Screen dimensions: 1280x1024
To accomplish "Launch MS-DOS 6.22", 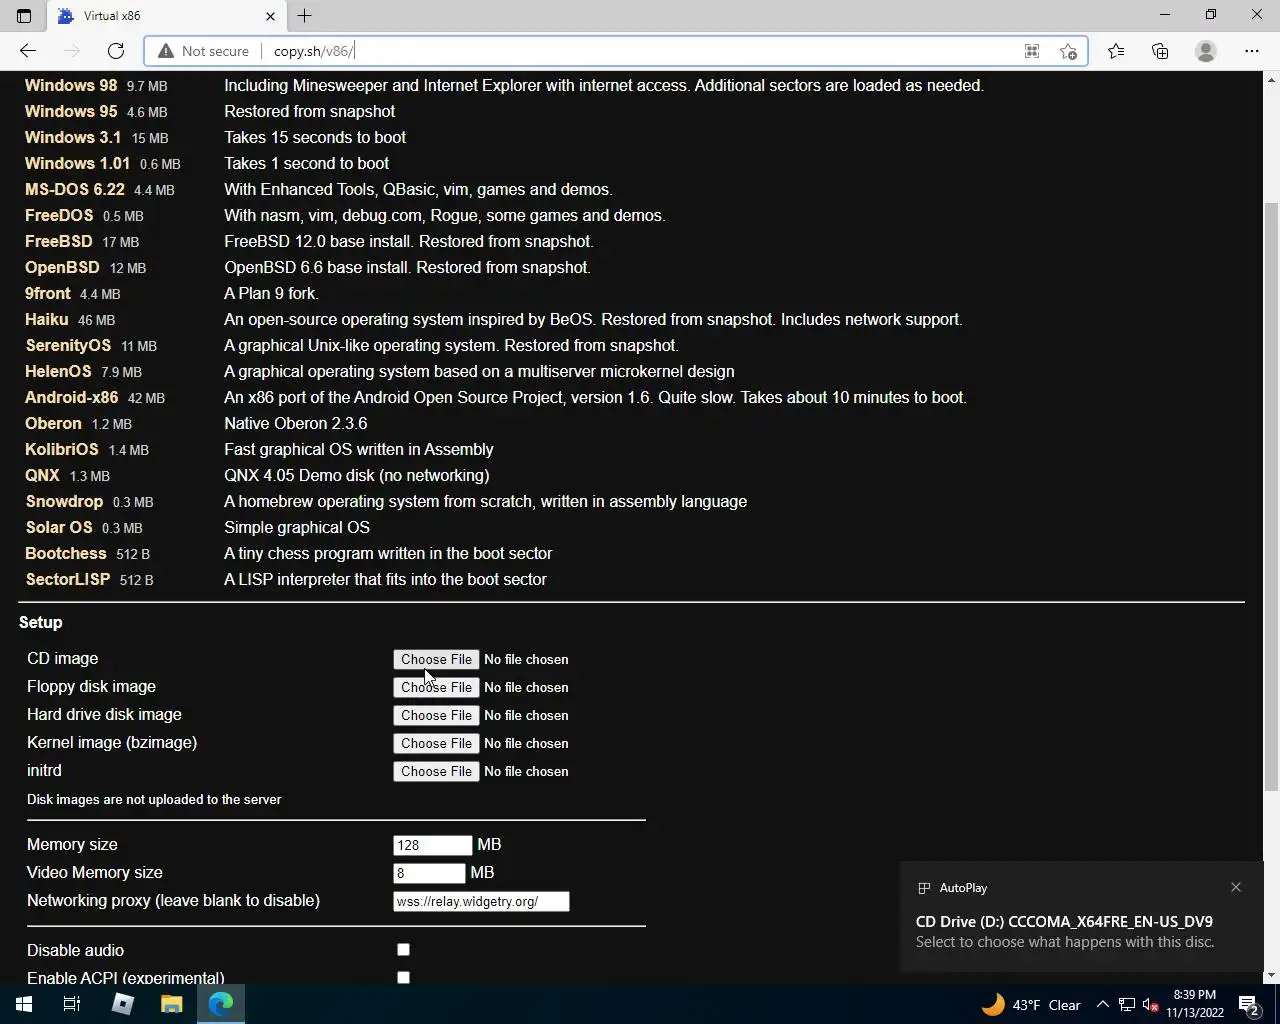I will [75, 189].
